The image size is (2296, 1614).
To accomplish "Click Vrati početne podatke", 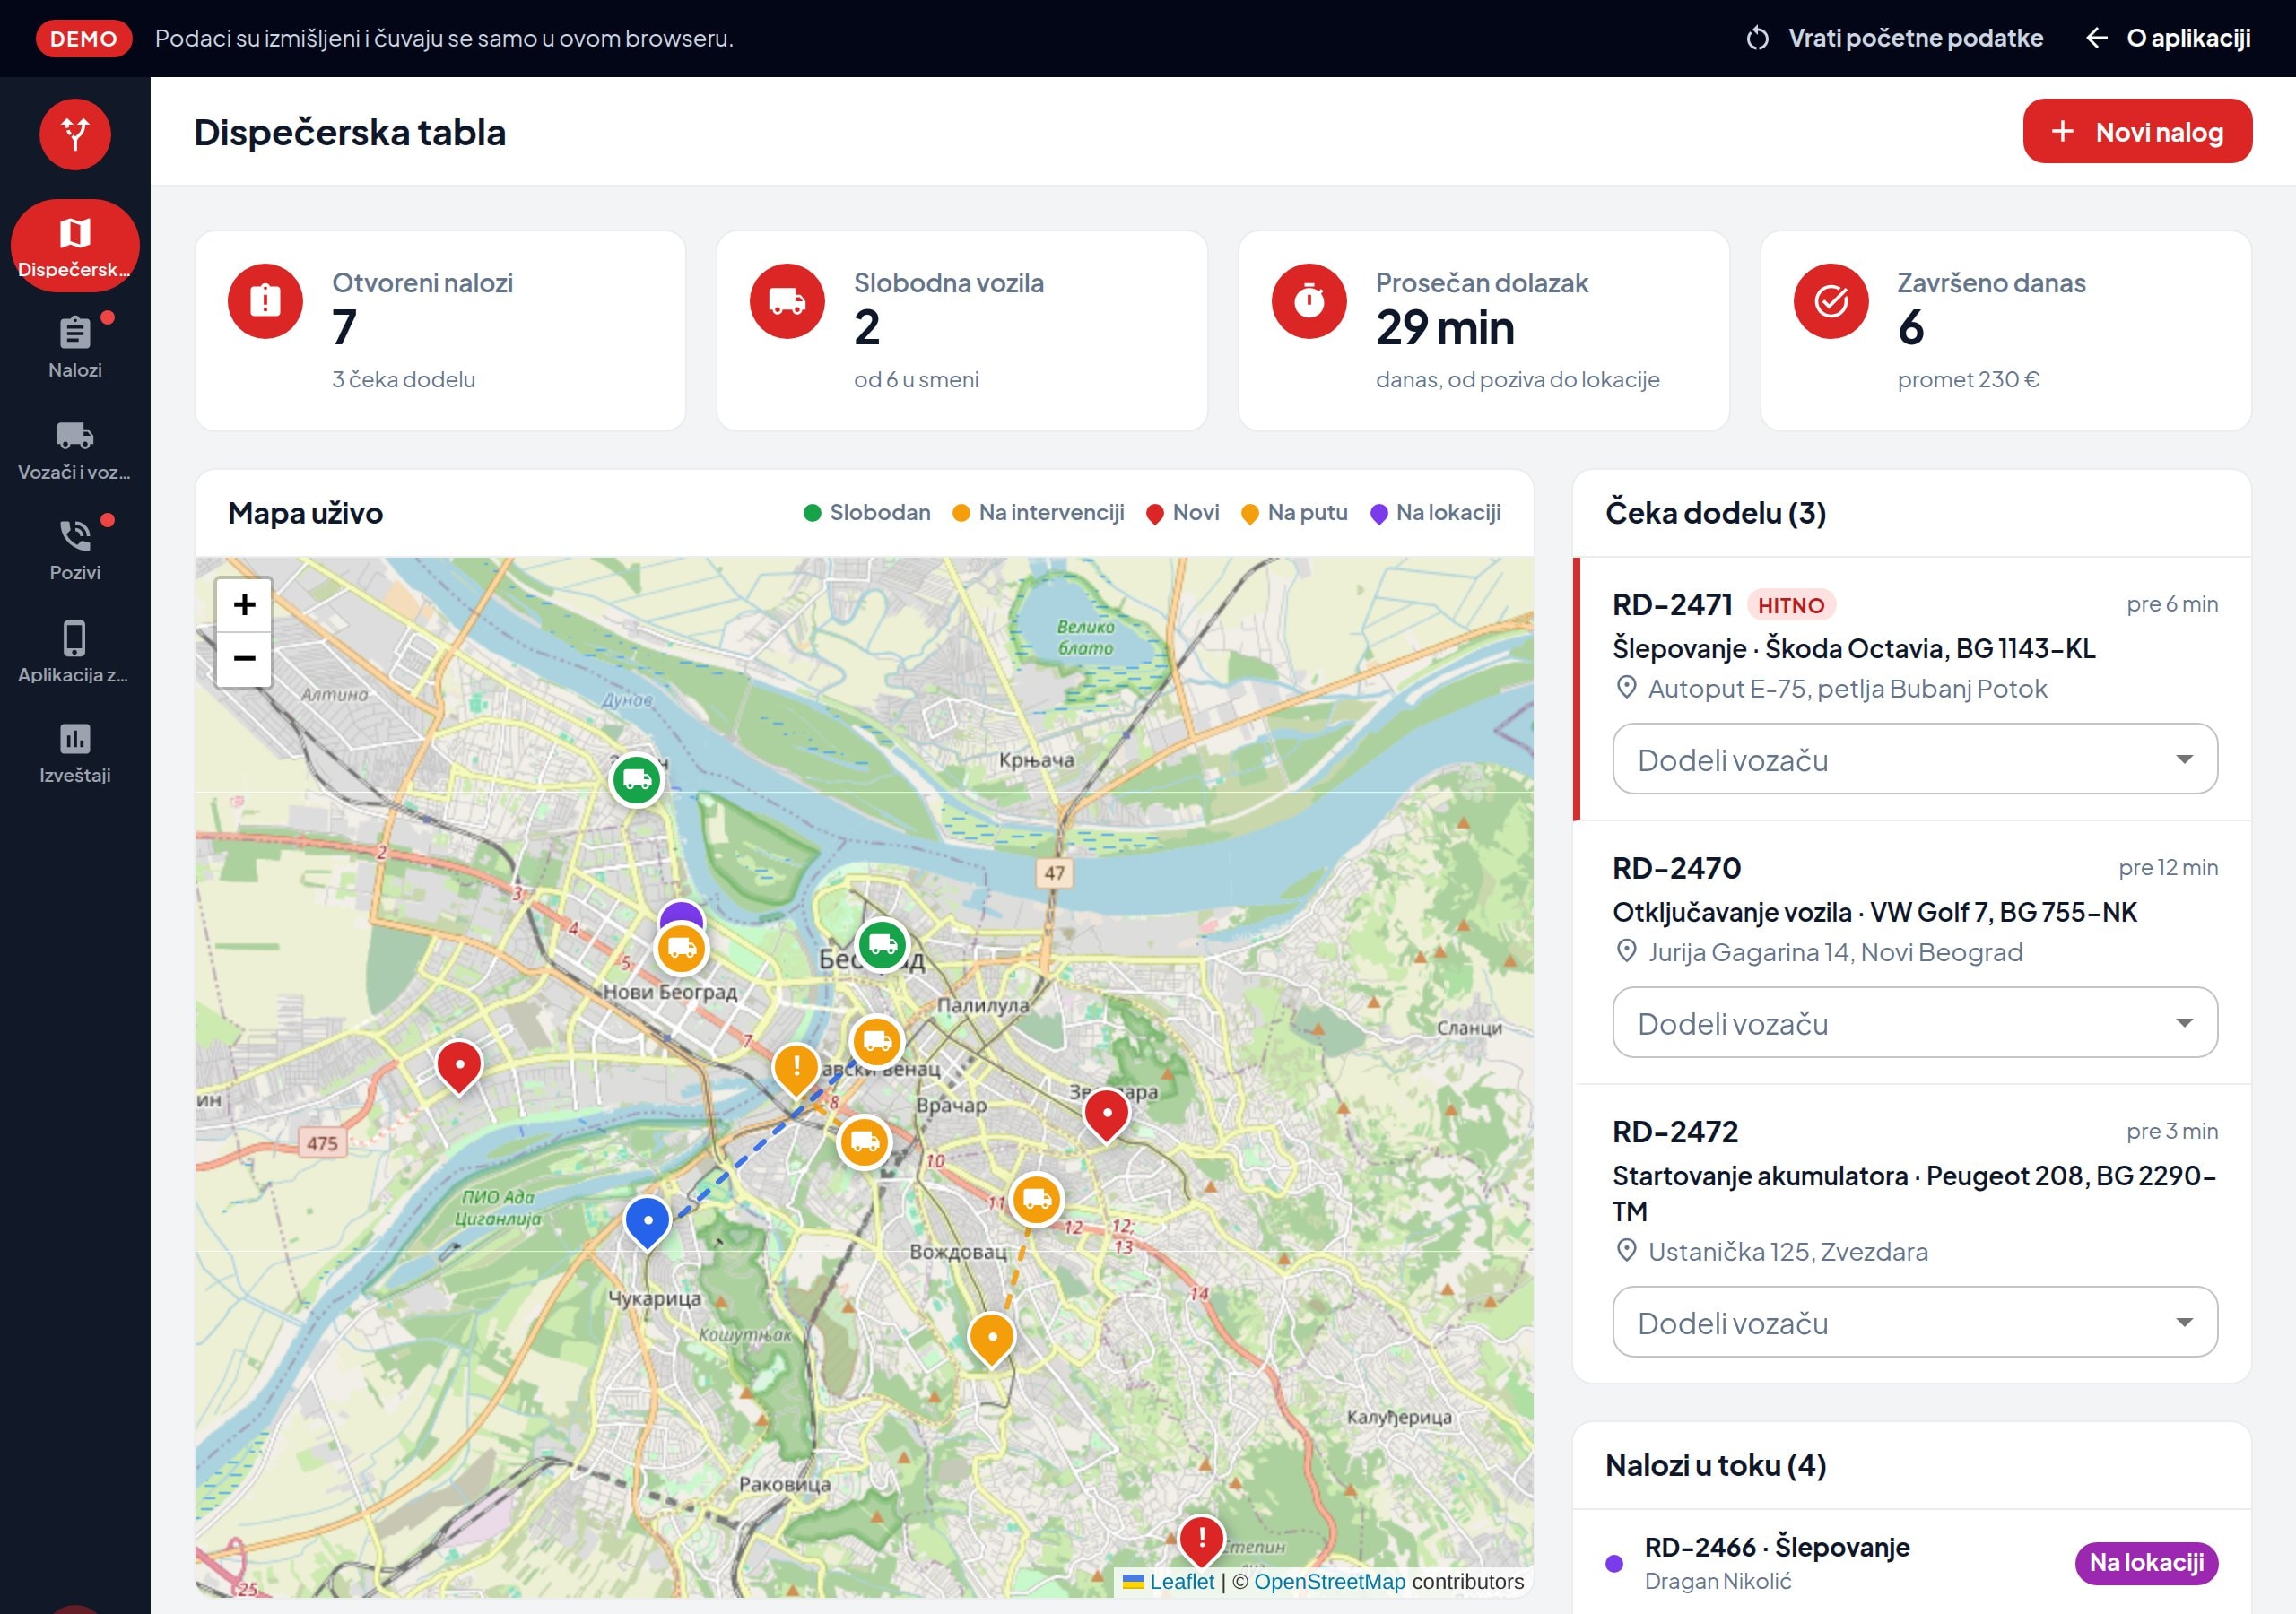I will coord(1895,38).
